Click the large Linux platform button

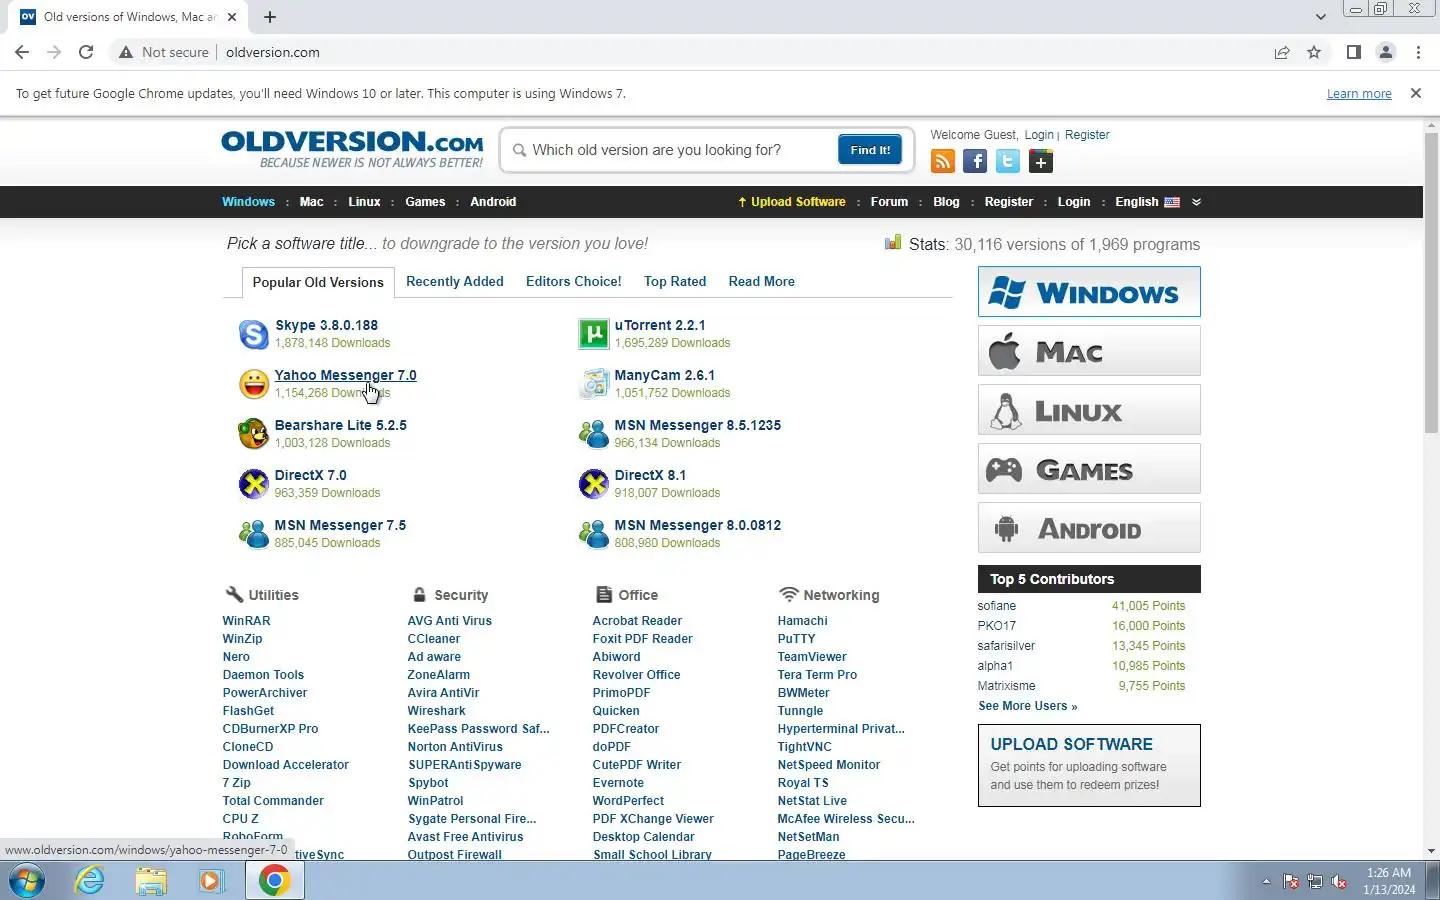1089,410
